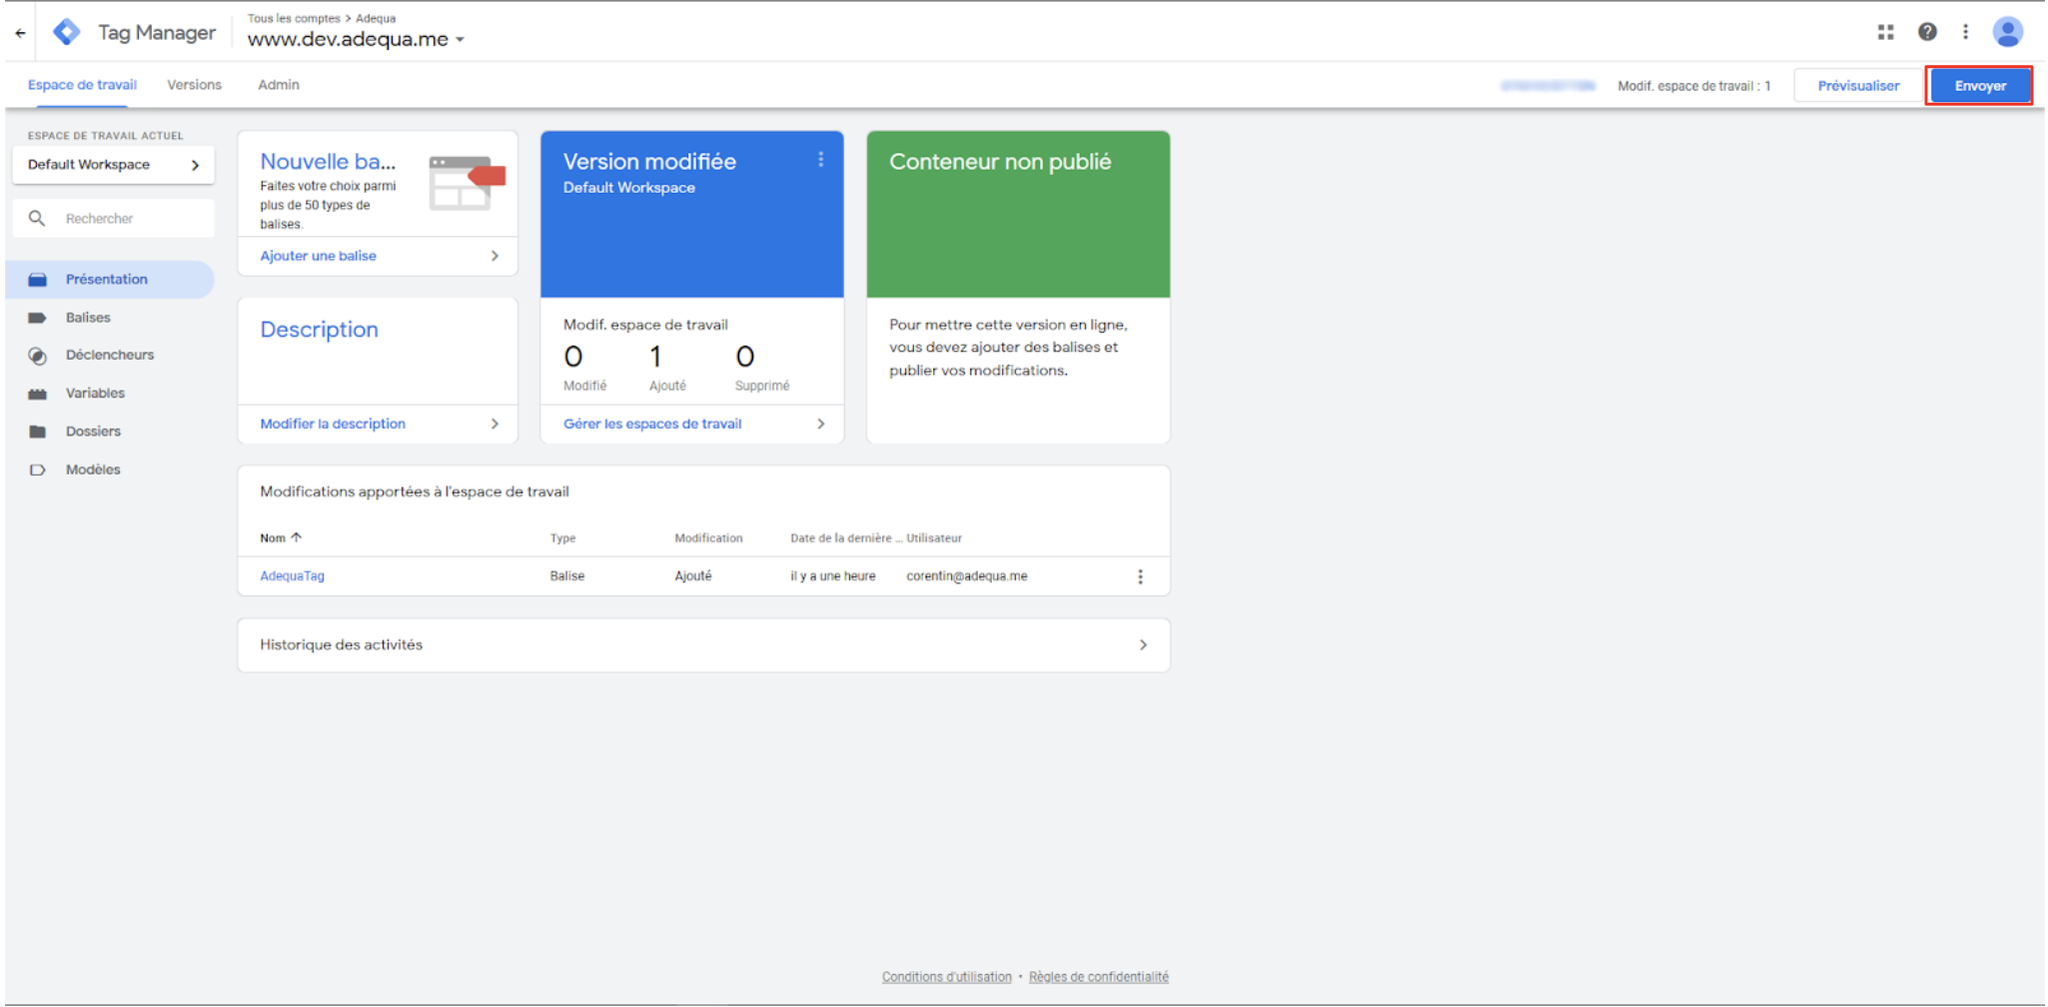This screenshot has width=2048, height=1007.
Task: Open the help question mark icon
Action: pyautogui.click(x=1927, y=32)
